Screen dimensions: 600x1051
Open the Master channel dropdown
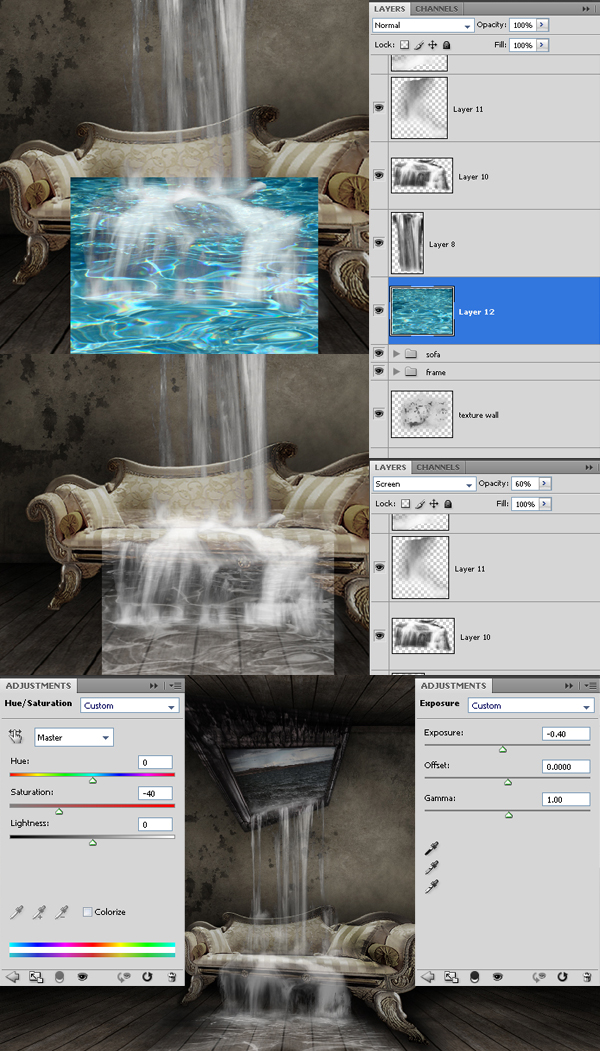click(73, 737)
